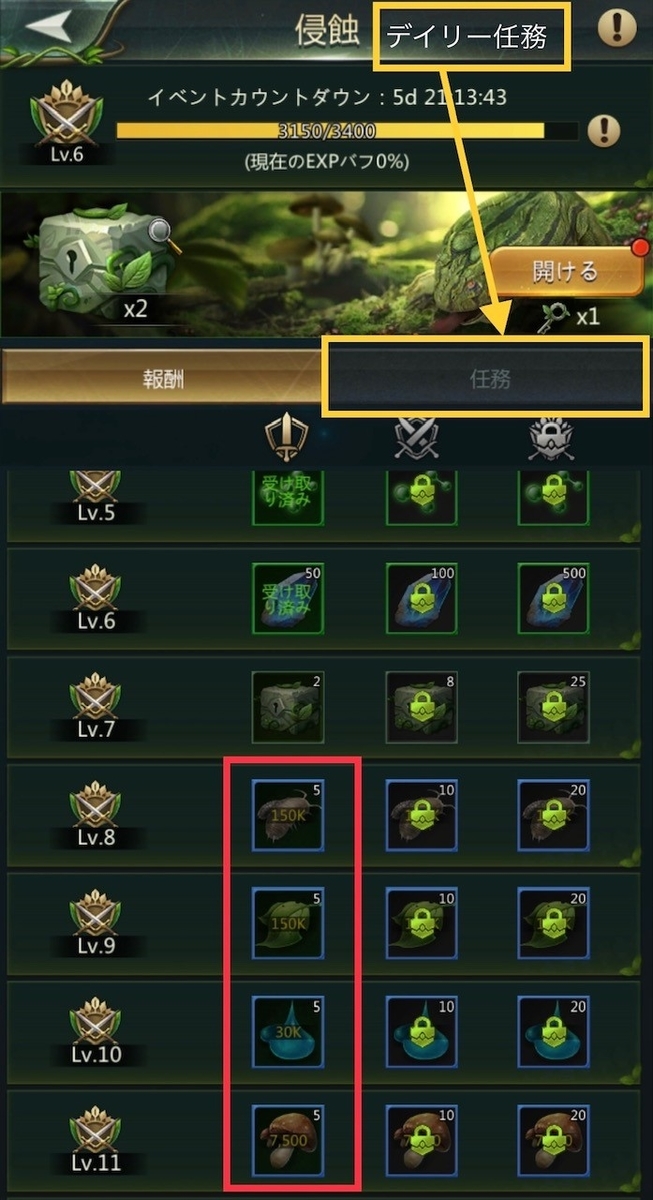Image resolution: width=653 pixels, height=1200 pixels.
Task: Select the gold sword column icon
Action: click(285, 437)
